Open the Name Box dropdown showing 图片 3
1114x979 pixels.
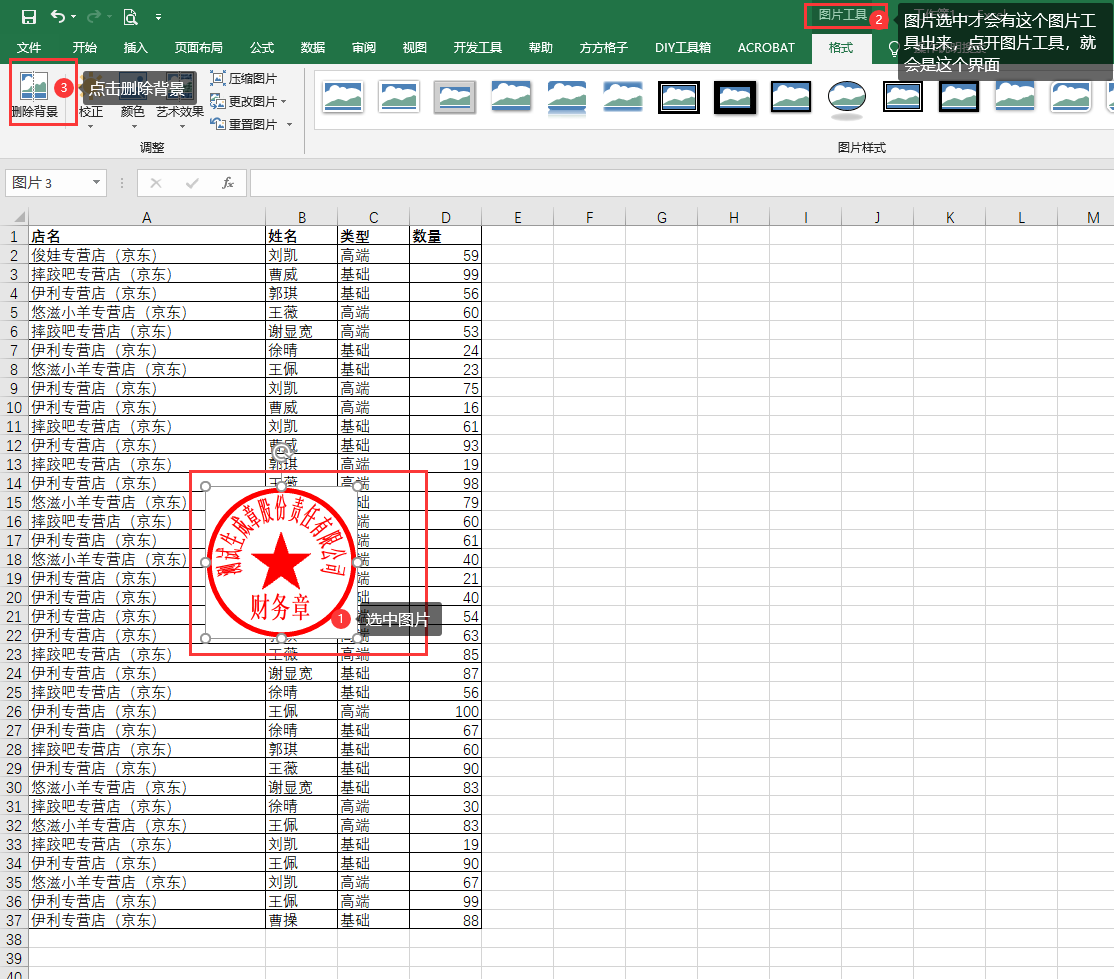click(96, 183)
